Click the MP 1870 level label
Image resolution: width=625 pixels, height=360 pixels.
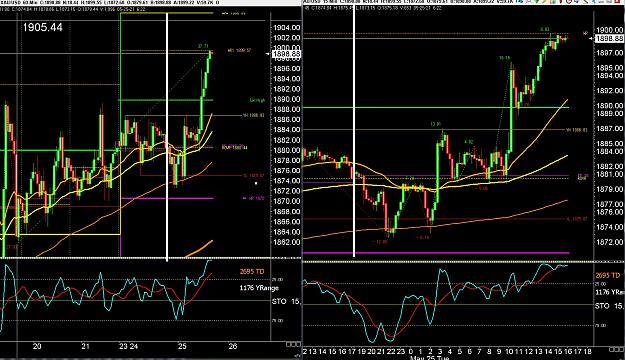tap(254, 198)
